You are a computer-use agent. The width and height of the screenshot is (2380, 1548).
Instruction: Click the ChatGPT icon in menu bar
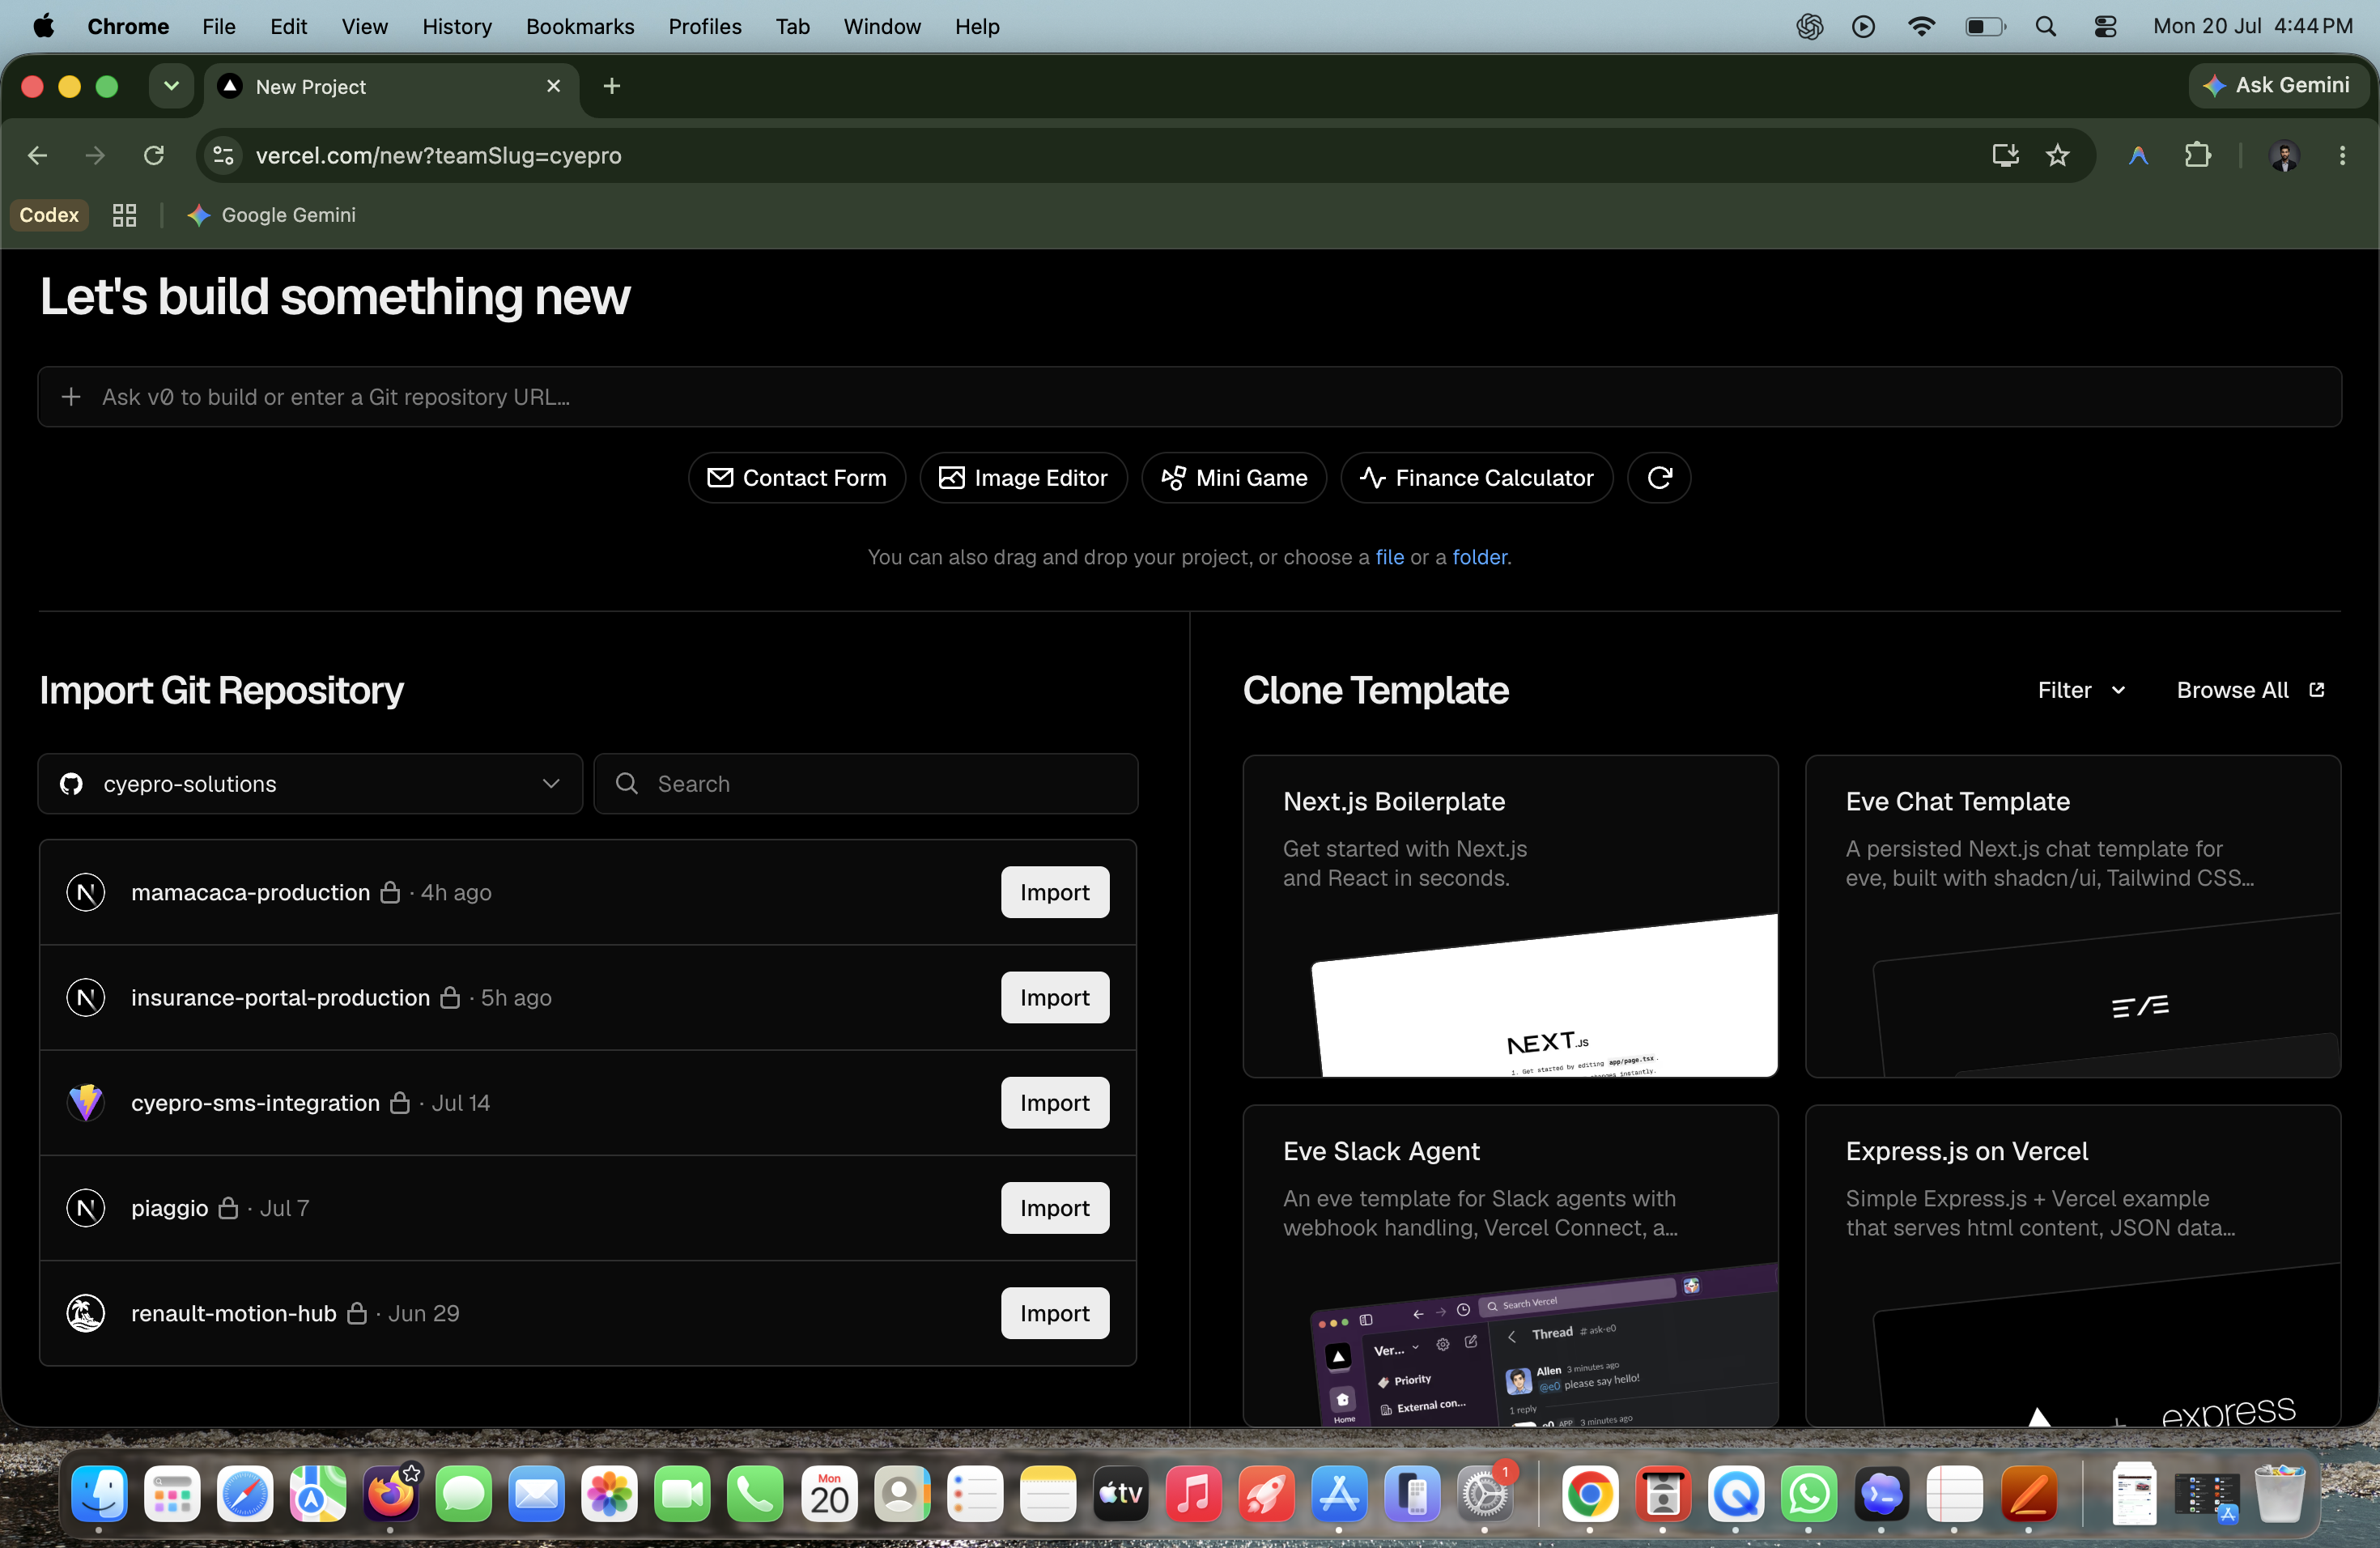point(1809,26)
